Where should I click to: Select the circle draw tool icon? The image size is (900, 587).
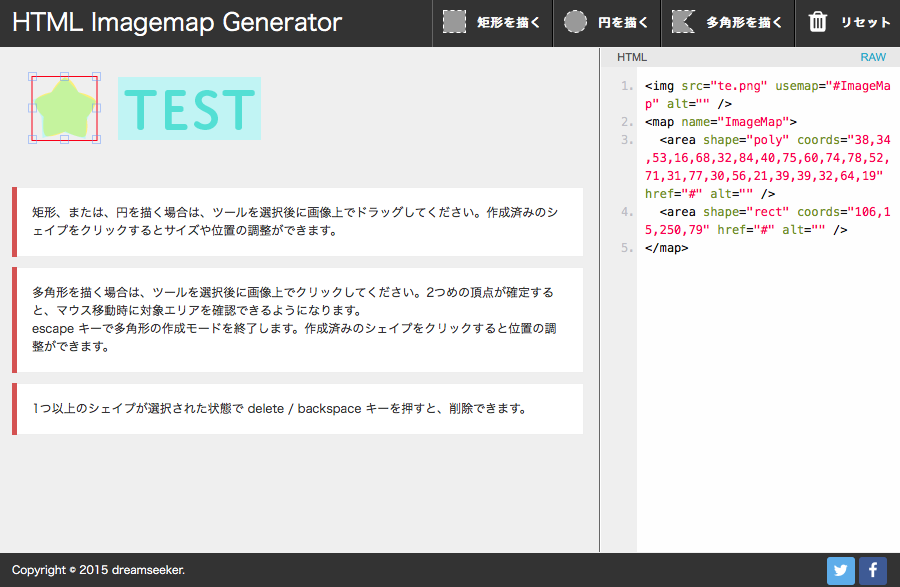pyautogui.click(x=575, y=22)
